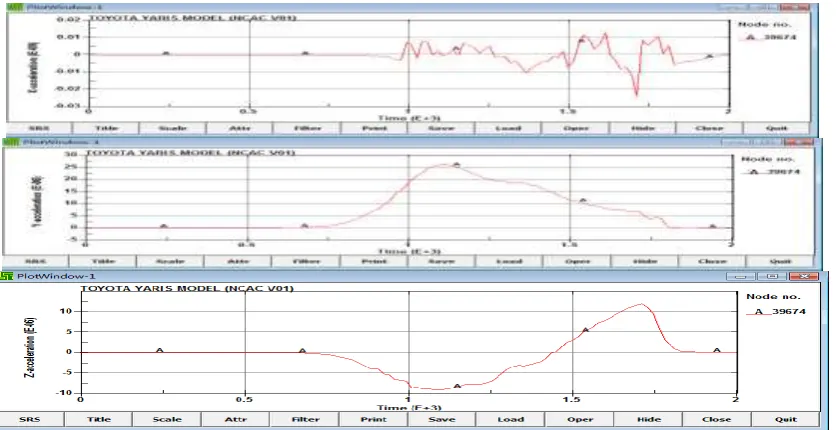837x430 pixels.
Task: Select legend entry A_39674 in X-acceleration plot
Action: coord(769,37)
